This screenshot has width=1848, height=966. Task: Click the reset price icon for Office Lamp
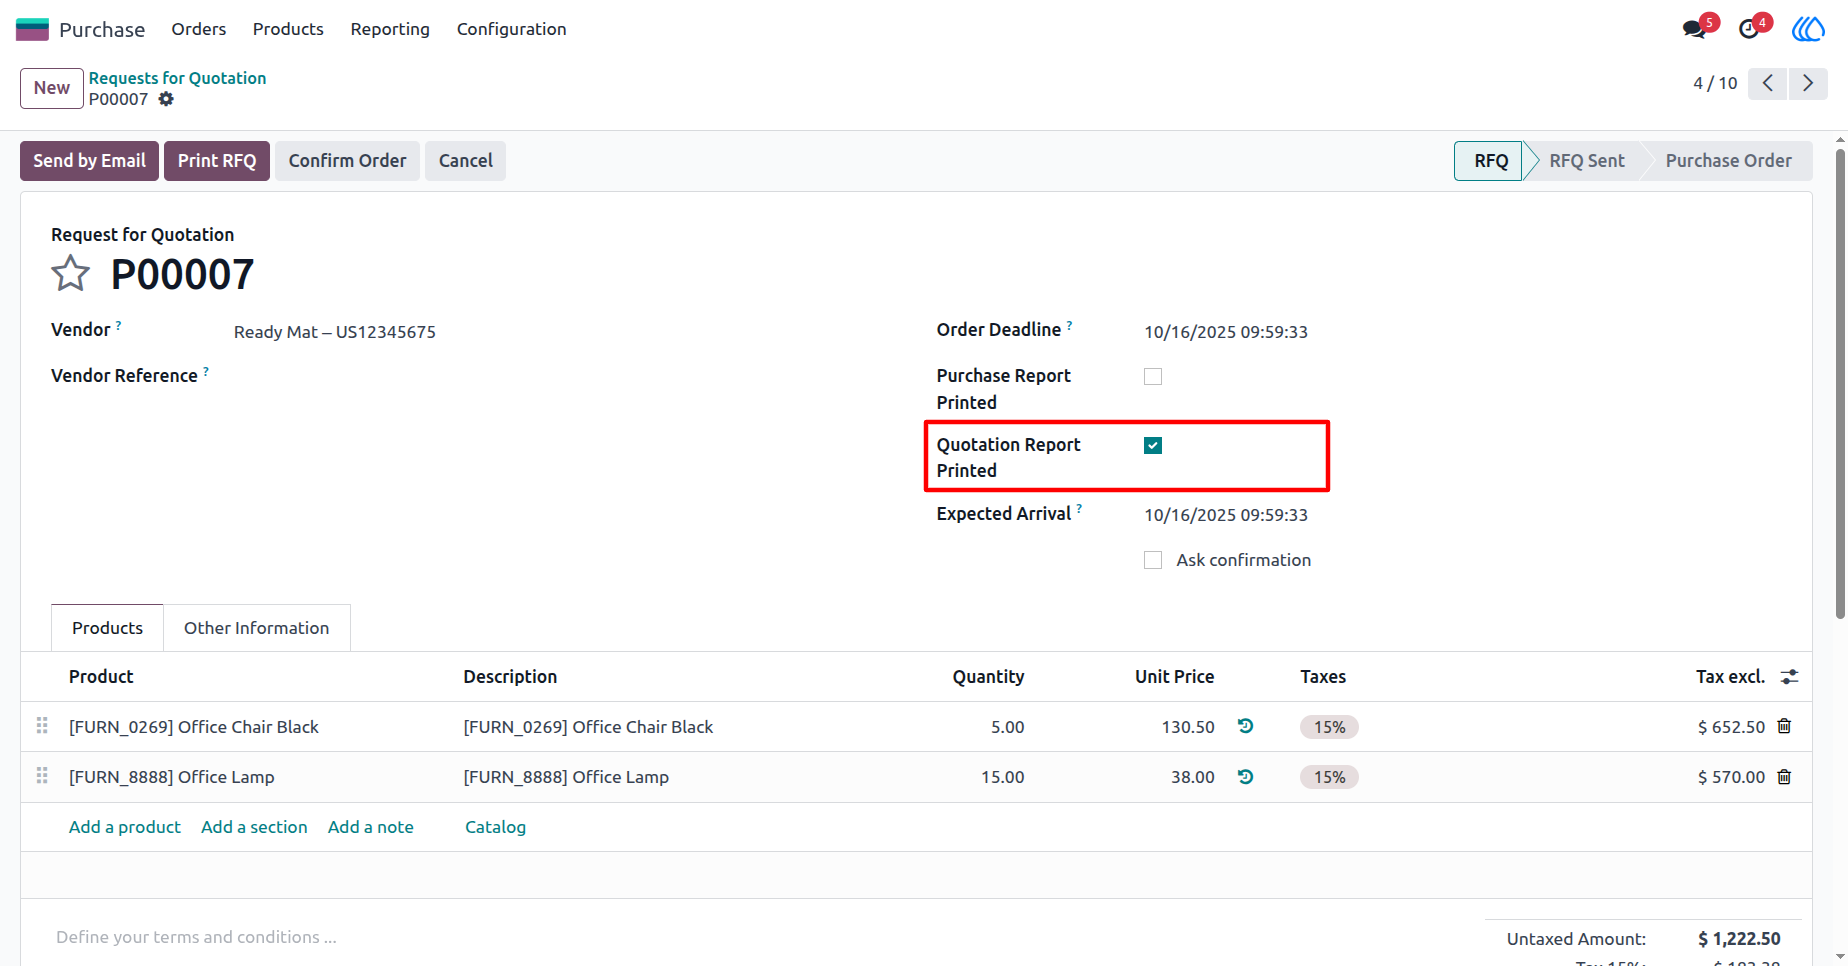(1245, 776)
